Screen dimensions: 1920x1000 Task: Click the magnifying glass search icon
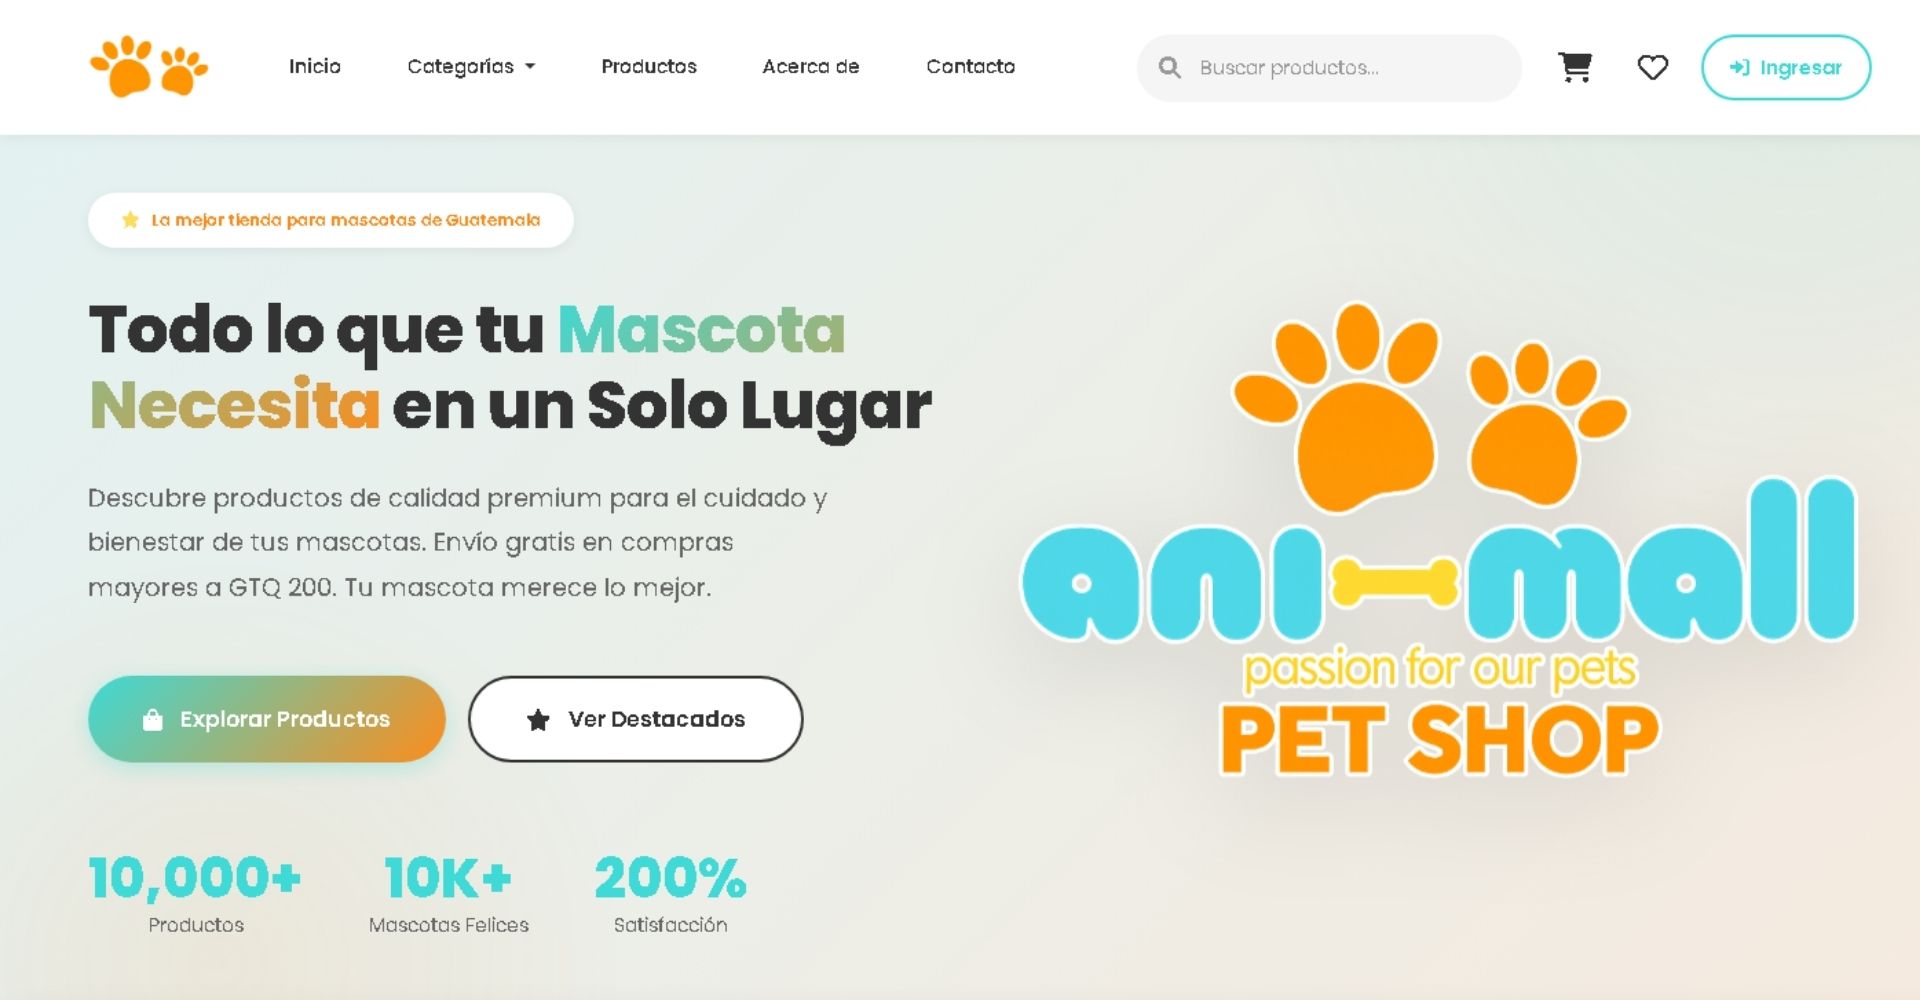point(1169,67)
